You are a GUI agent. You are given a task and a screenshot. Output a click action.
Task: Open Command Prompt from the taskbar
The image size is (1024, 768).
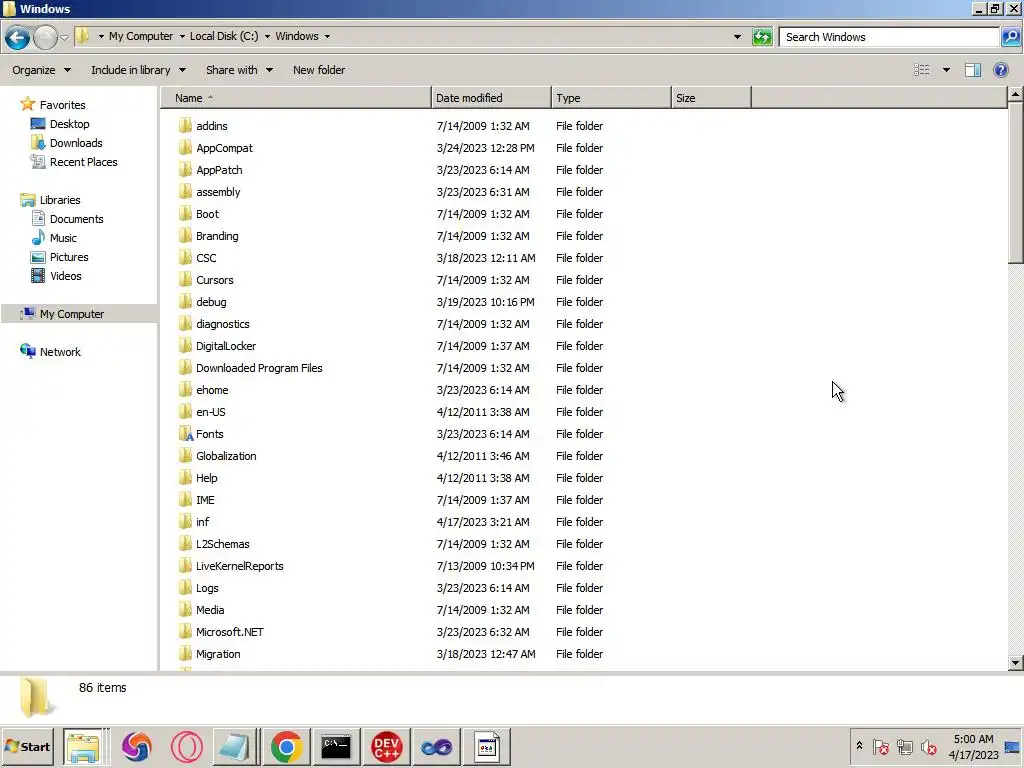[x=336, y=746]
